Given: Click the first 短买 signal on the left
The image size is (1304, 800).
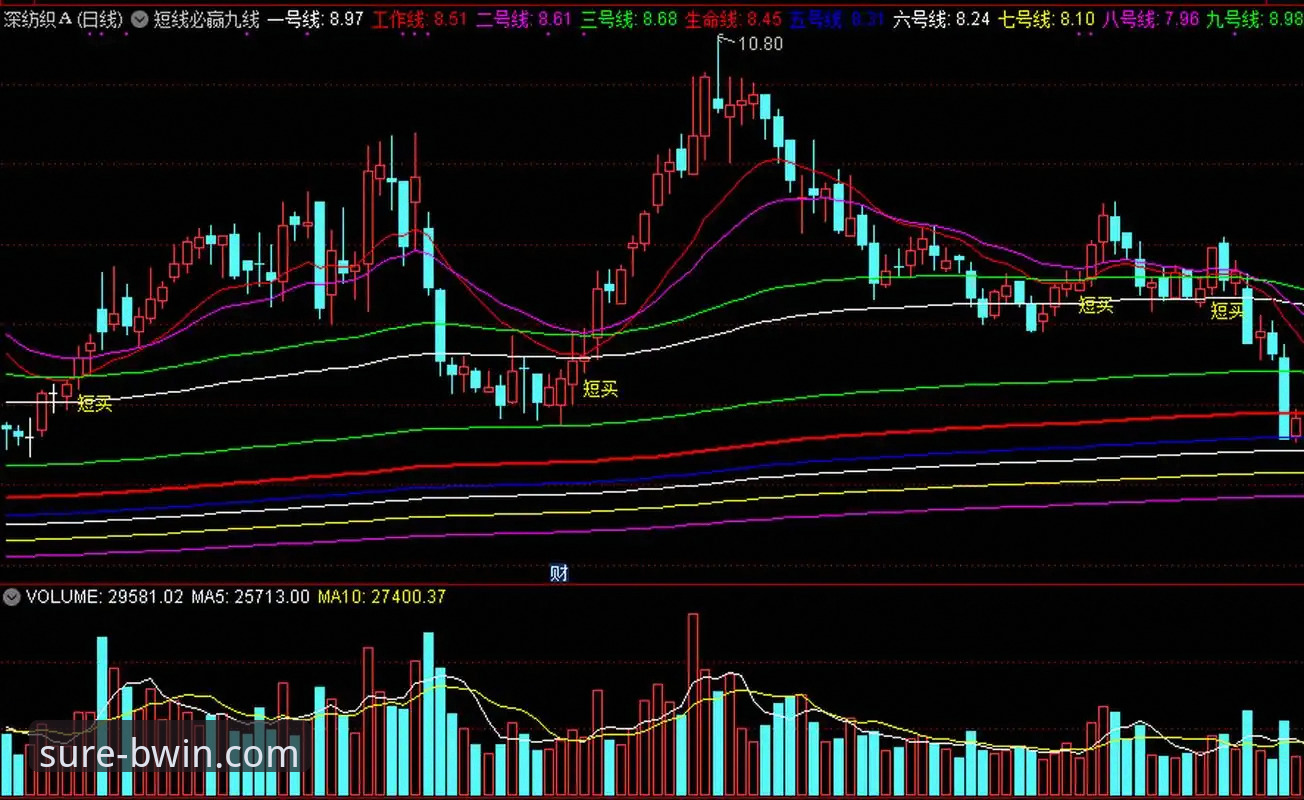Looking at the screenshot, I should pyautogui.click(x=95, y=404).
